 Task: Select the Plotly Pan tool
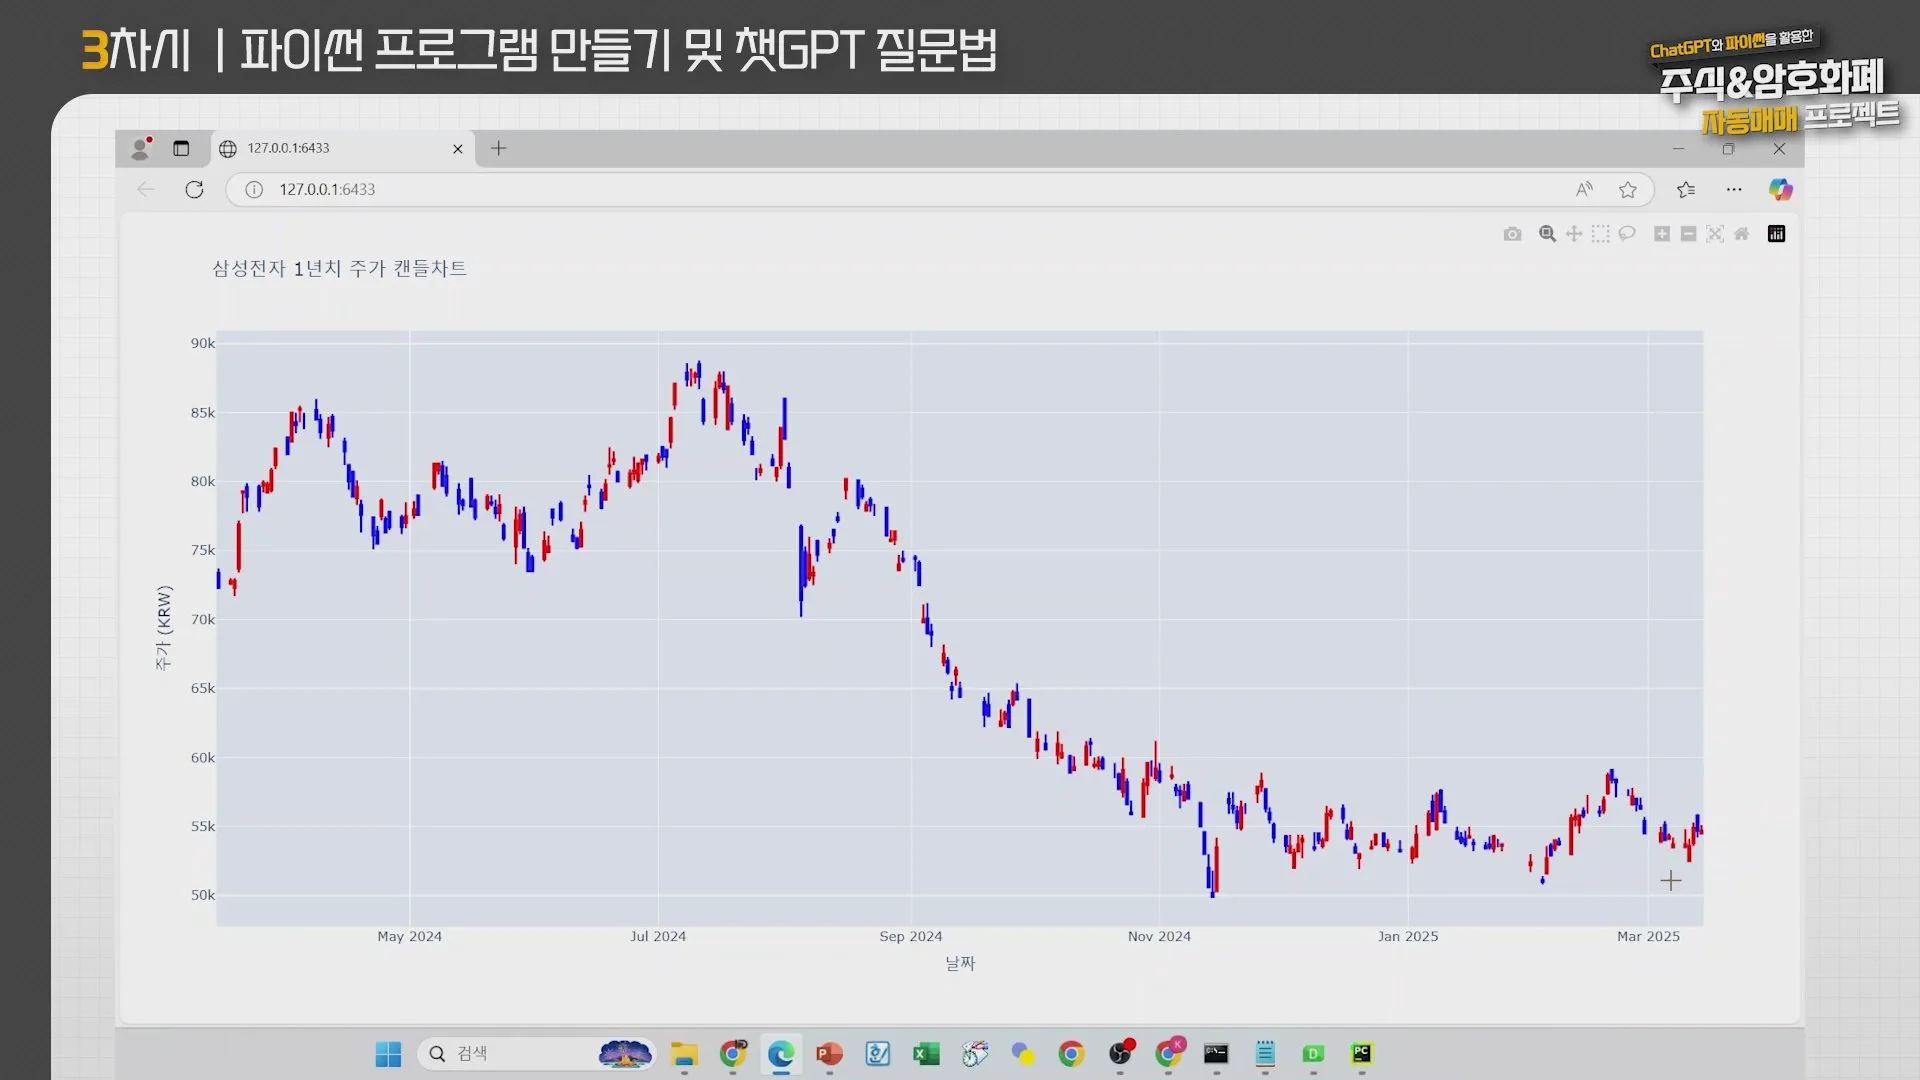[x=1574, y=234]
